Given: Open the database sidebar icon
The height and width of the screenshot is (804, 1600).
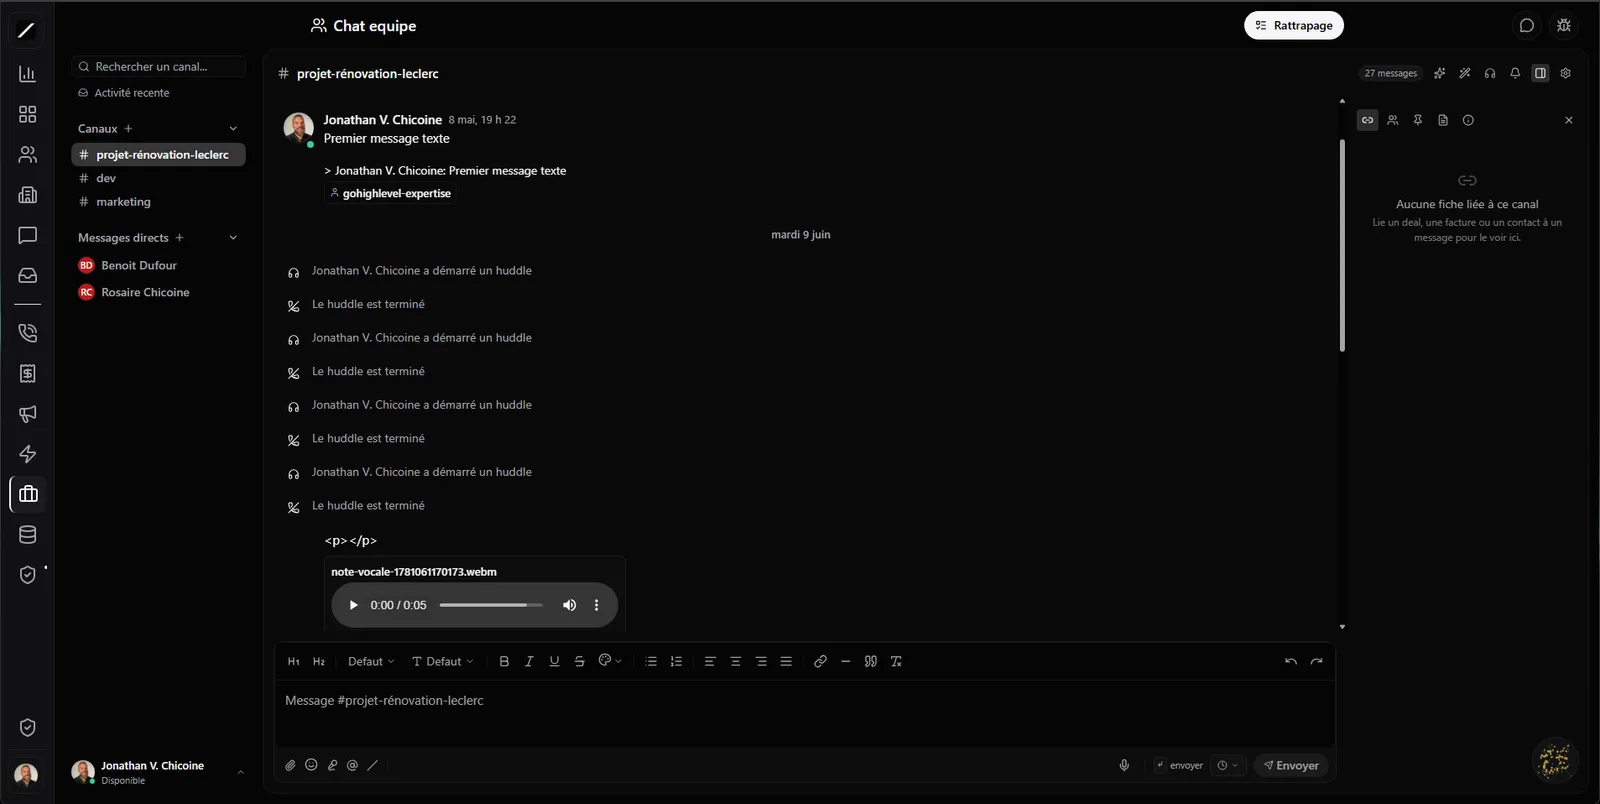Looking at the screenshot, I should (28, 534).
